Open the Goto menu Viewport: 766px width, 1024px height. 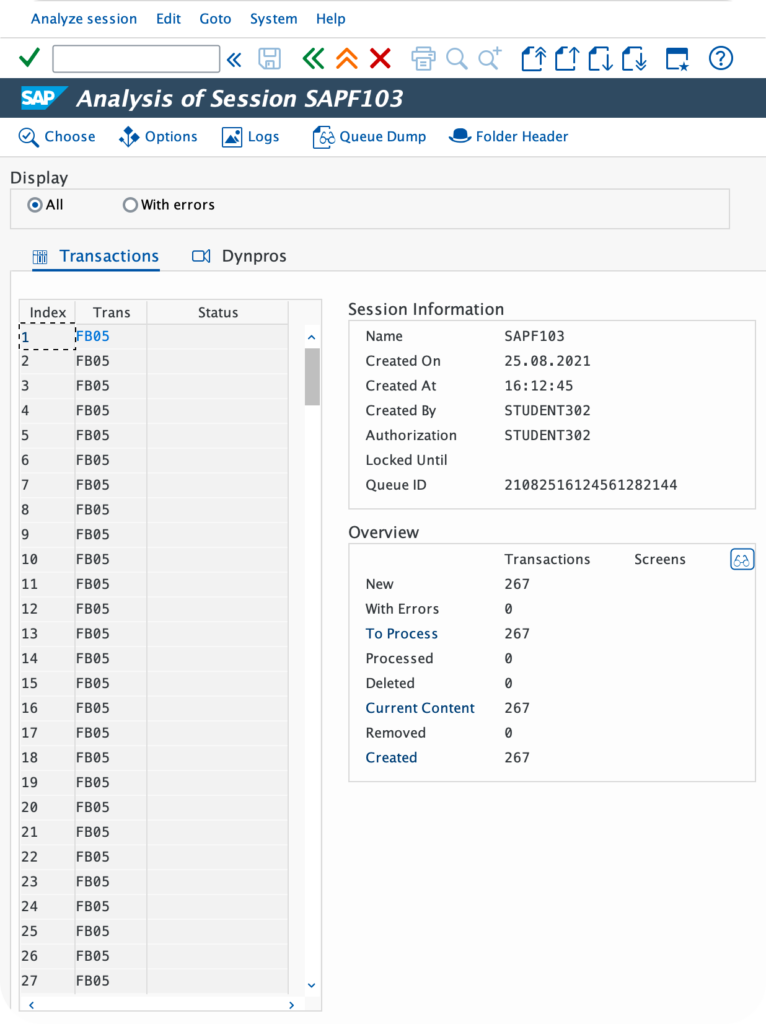coord(215,19)
